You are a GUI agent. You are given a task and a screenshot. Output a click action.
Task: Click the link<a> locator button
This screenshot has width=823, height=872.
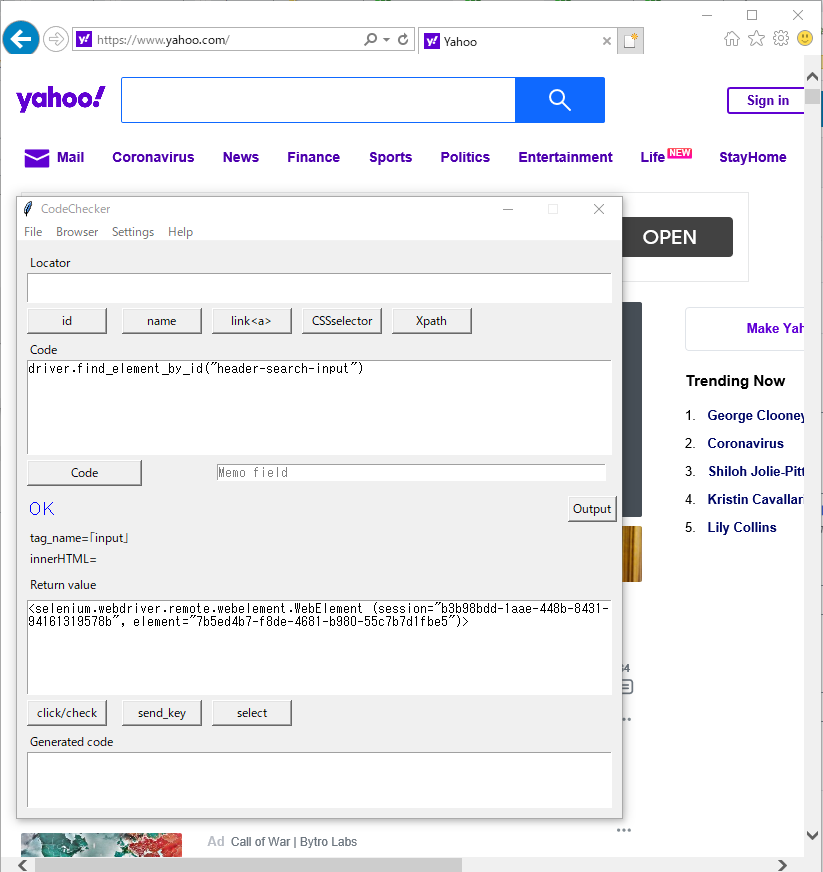click(251, 321)
